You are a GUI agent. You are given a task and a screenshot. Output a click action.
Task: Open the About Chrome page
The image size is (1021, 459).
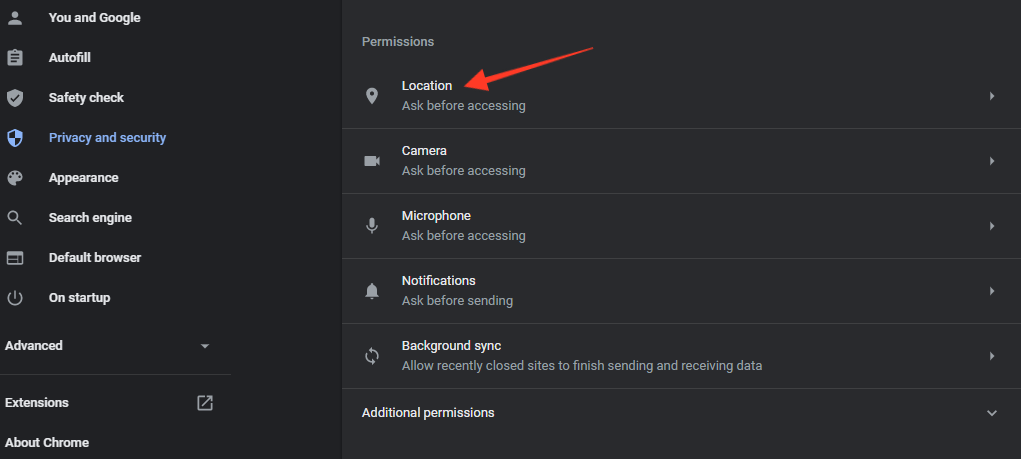click(47, 443)
